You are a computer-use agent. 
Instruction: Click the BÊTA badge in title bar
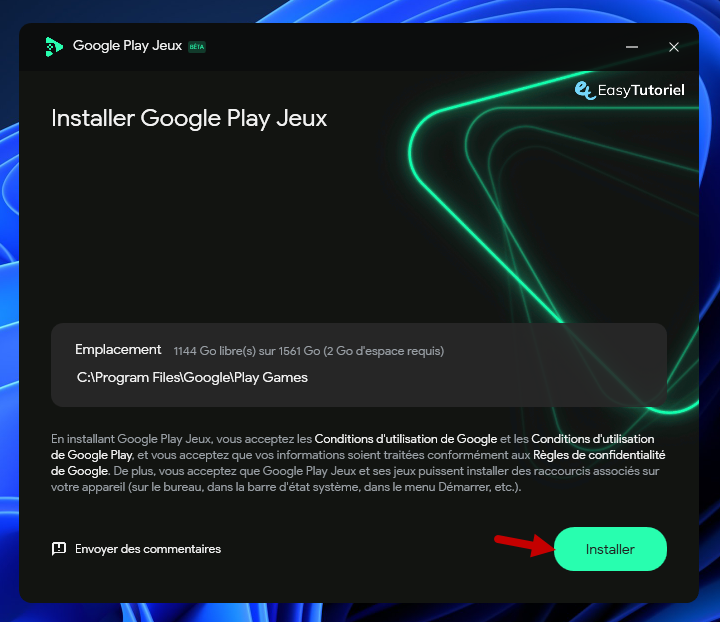point(197,47)
